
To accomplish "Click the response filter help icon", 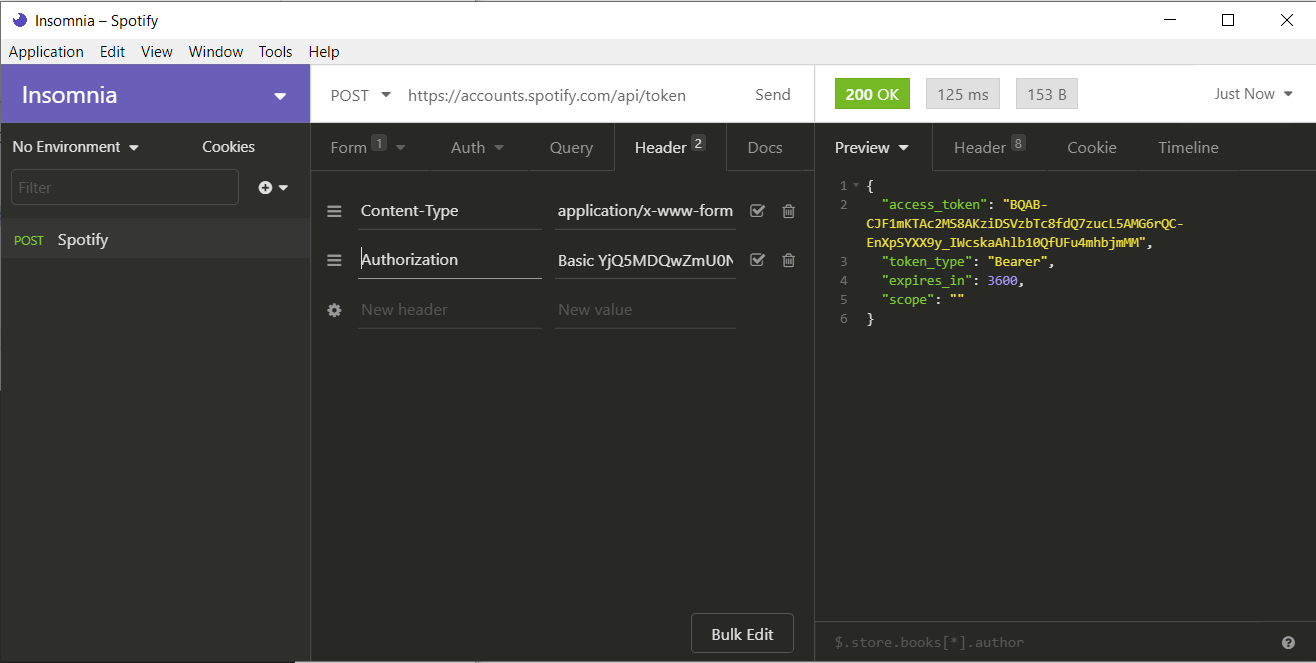I will click(x=1288, y=642).
